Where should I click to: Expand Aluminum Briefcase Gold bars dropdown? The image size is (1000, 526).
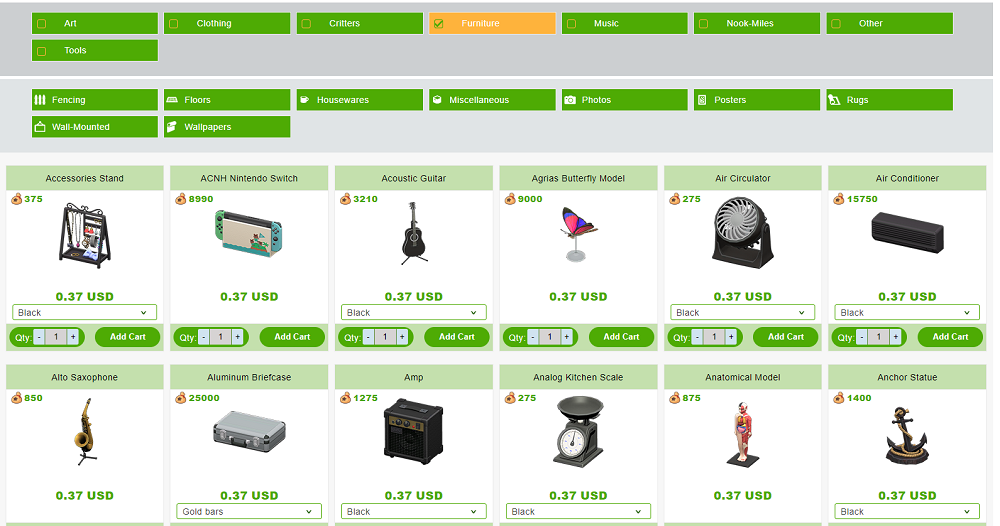click(249, 511)
